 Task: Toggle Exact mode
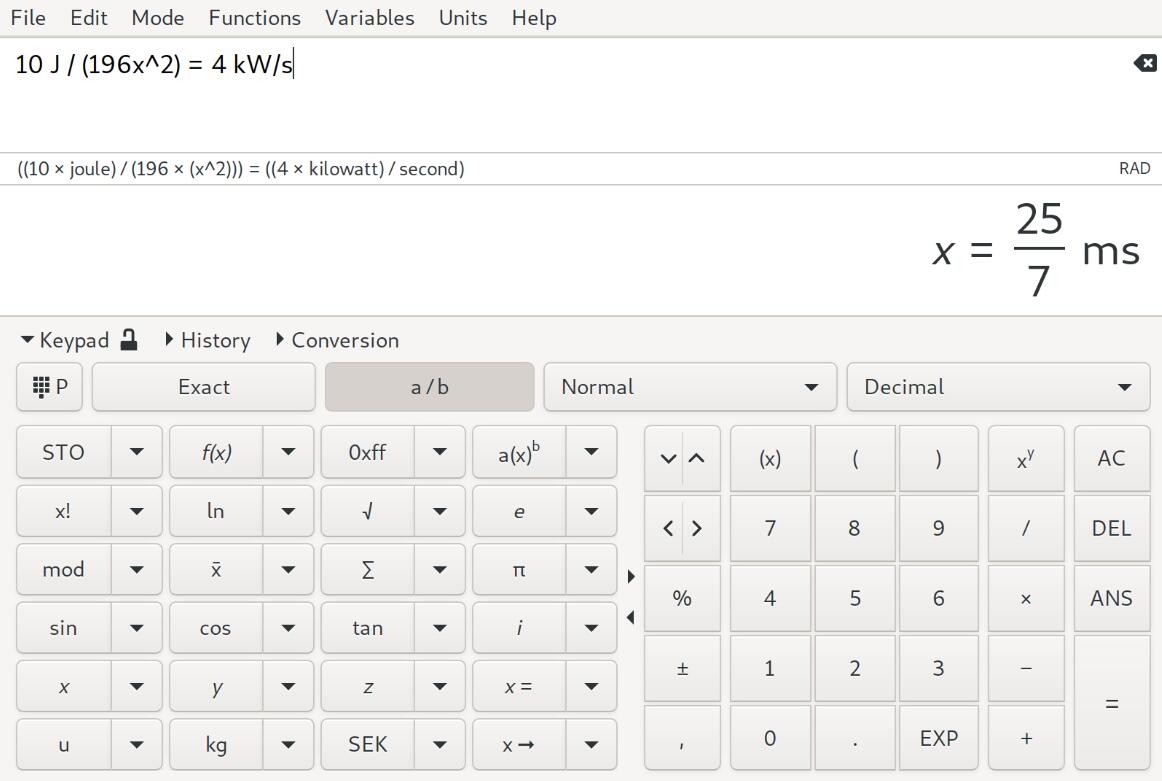pyautogui.click(x=204, y=387)
